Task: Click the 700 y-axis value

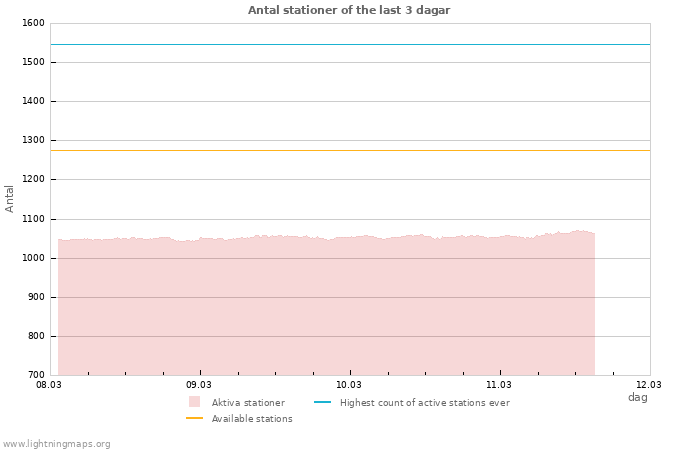Action: [x=35, y=375]
